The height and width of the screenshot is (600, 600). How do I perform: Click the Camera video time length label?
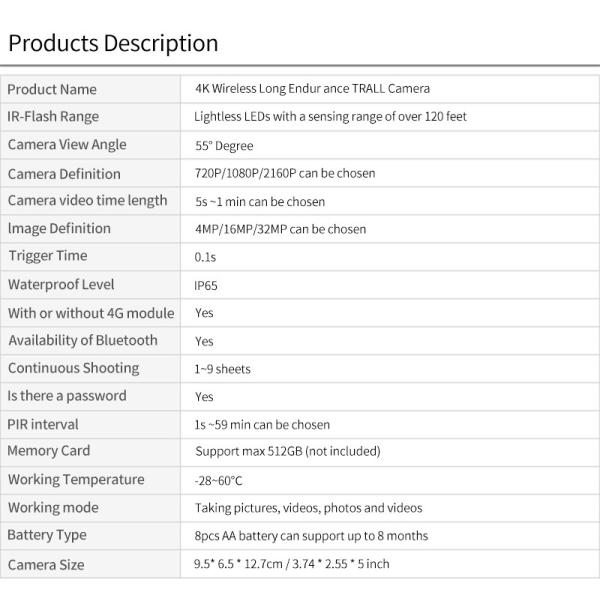pos(88,200)
